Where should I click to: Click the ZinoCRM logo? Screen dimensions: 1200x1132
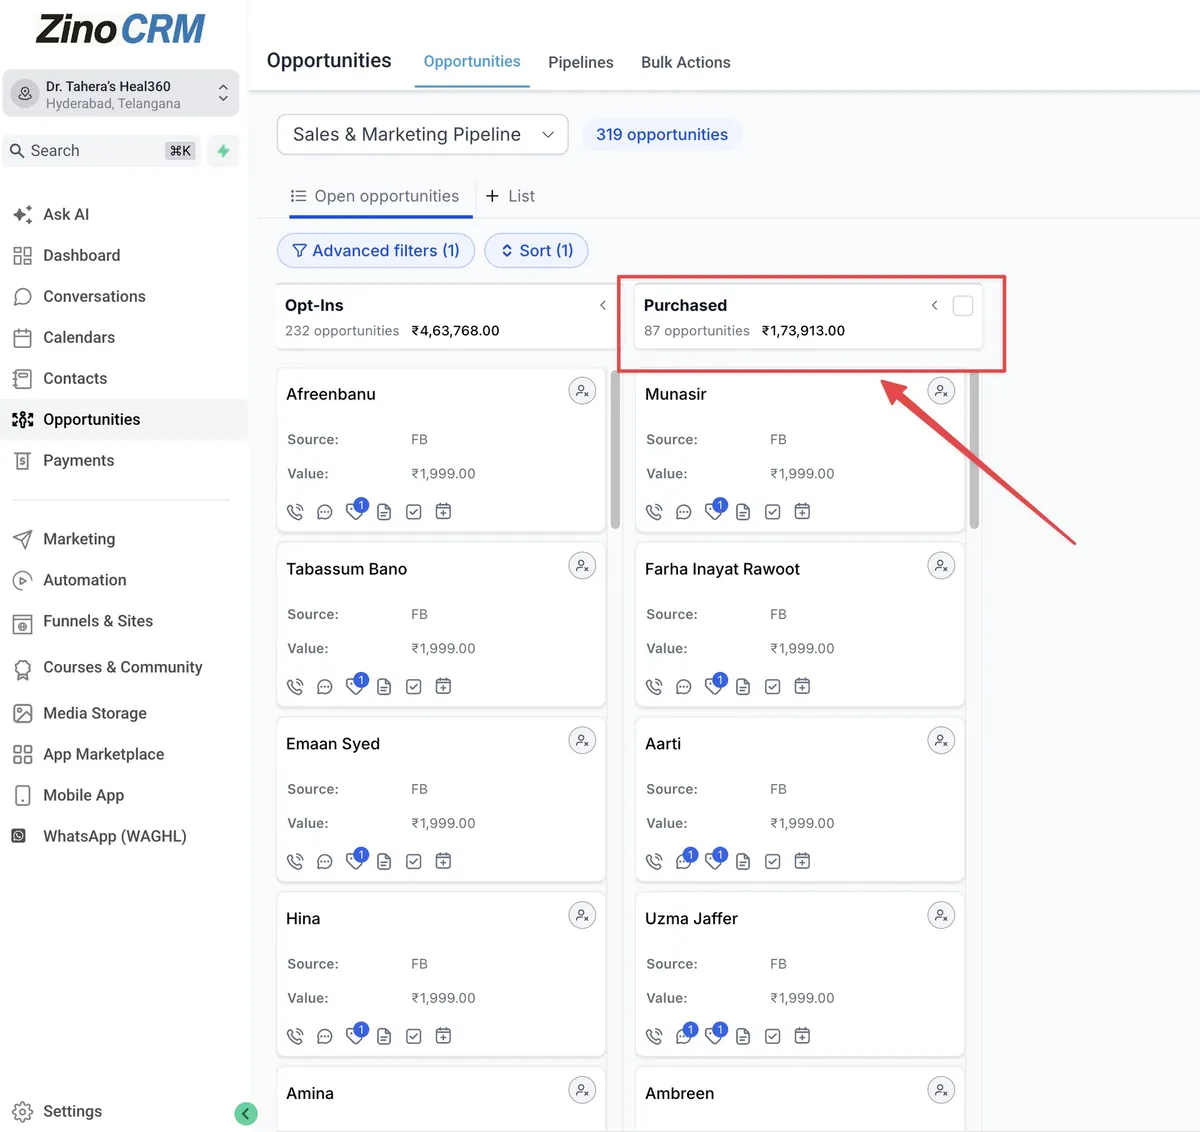120,29
